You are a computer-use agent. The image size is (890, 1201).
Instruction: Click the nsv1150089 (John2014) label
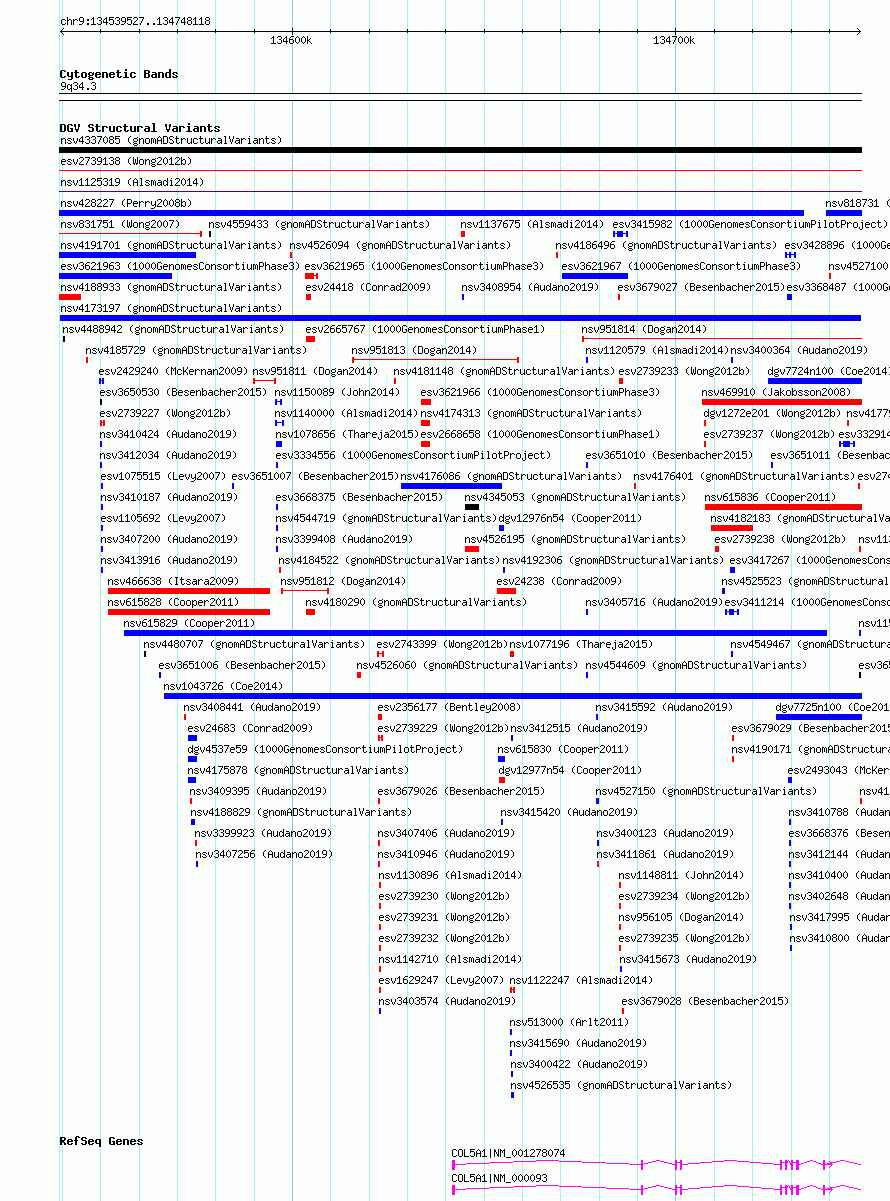tap(338, 392)
